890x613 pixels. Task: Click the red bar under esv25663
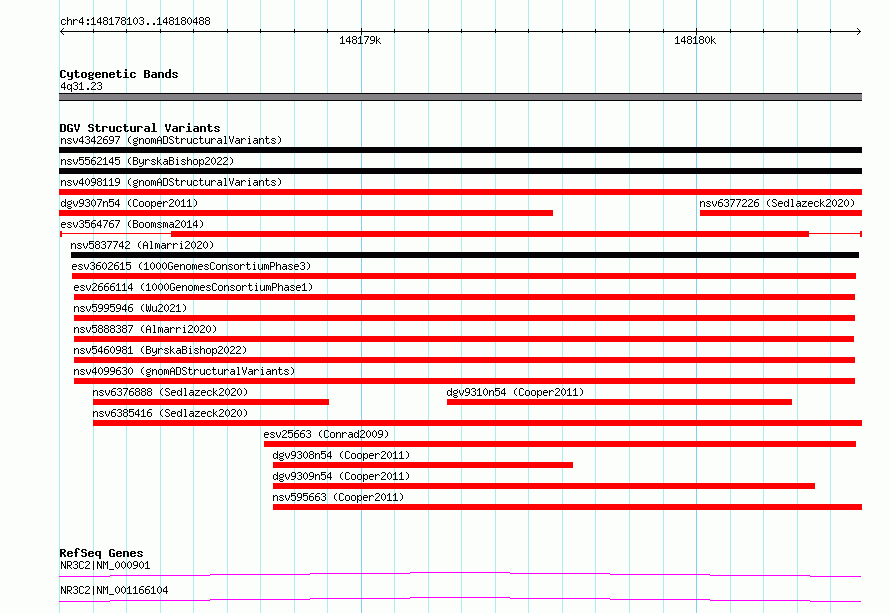tap(560, 444)
